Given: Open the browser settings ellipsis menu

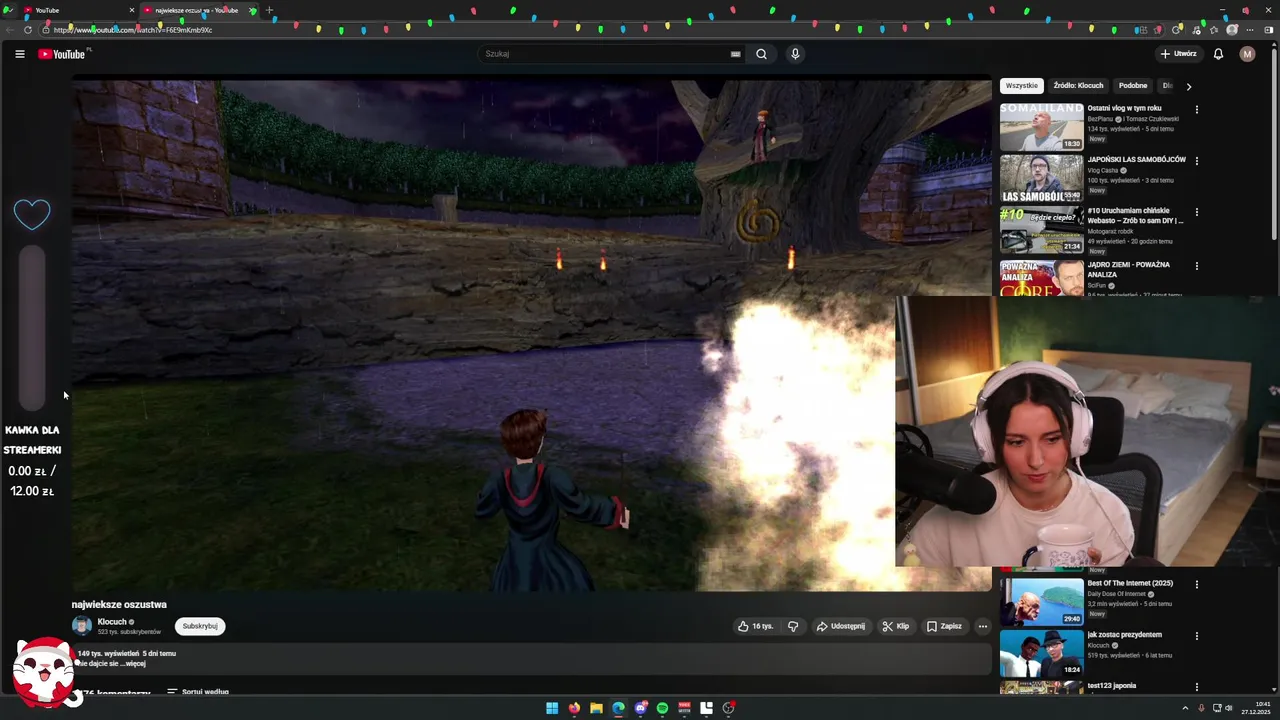Looking at the screenshot, I should [x=1250, y=30].
